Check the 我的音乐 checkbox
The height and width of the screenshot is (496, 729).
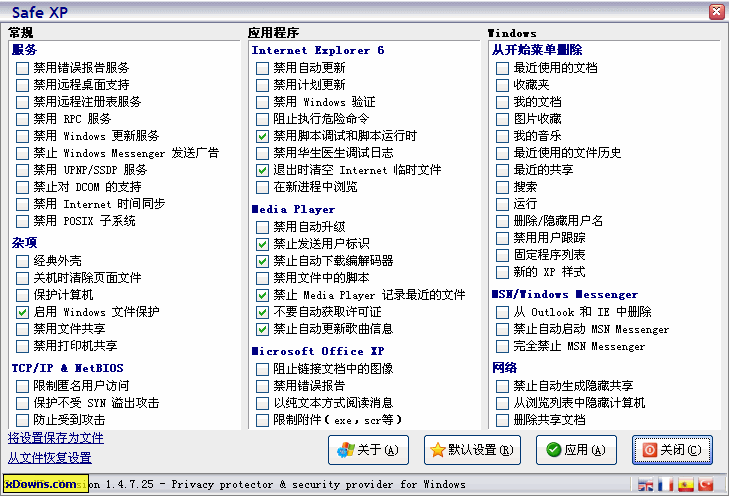[502, 136]
